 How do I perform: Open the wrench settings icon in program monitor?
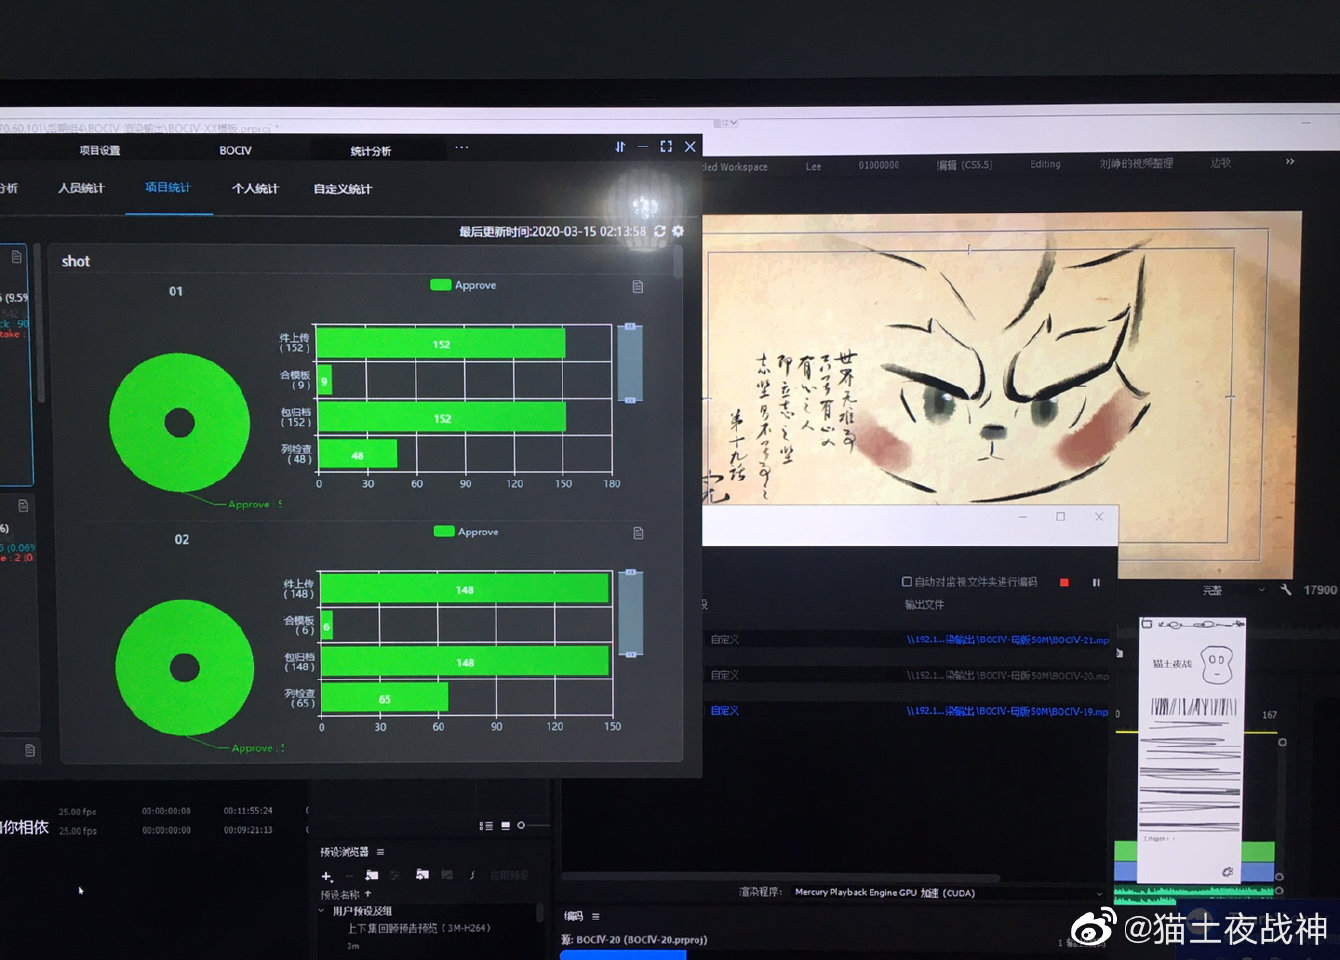1285,590
